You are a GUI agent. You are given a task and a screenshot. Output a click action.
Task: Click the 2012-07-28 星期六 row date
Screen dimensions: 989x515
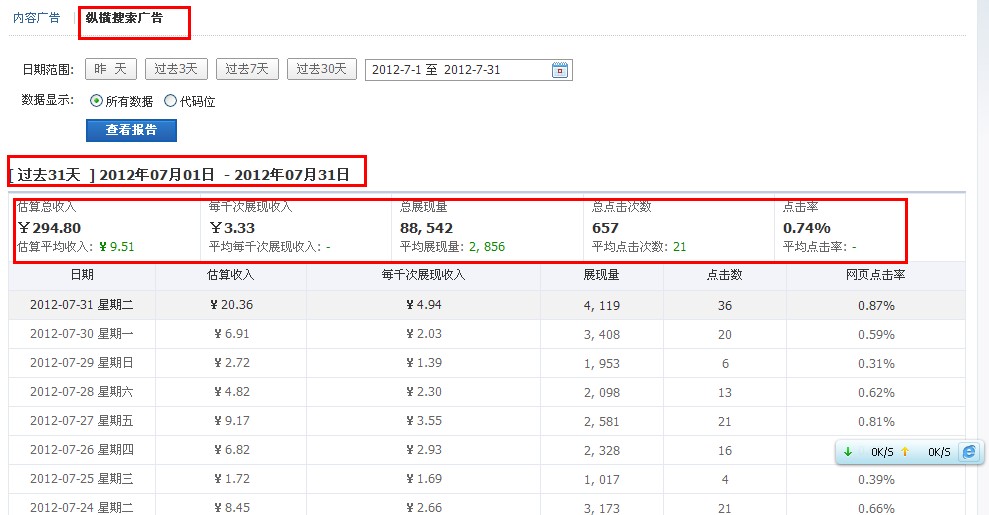coord(81,392)
